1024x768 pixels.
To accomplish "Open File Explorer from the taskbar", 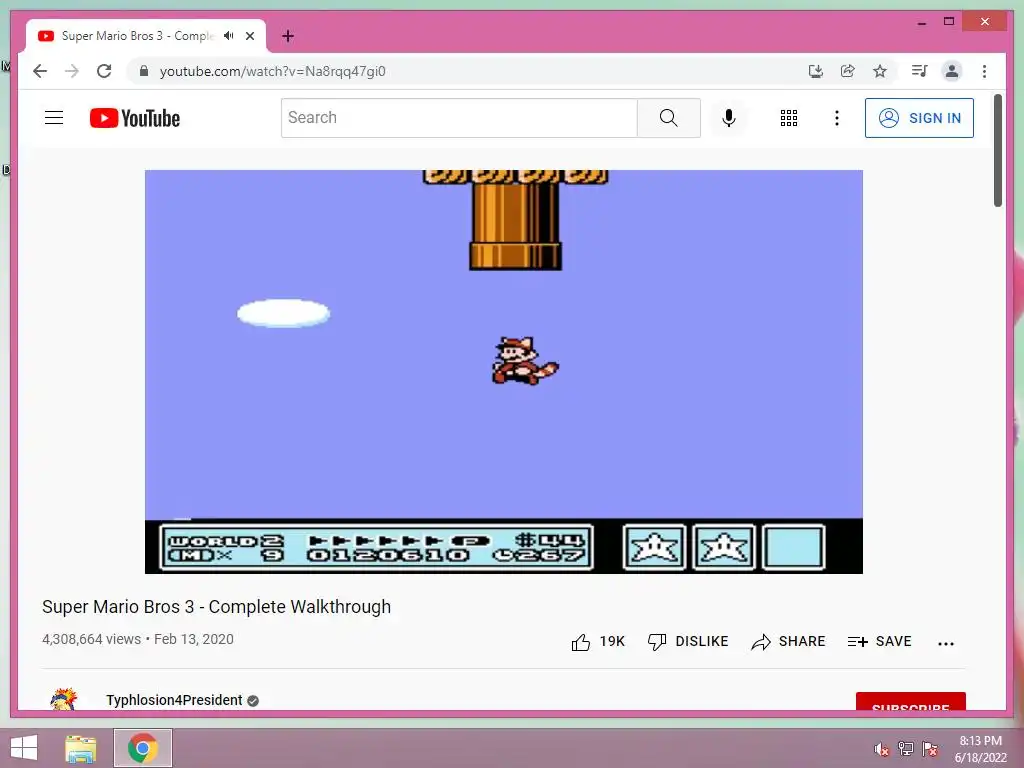I will pos(80,748).
